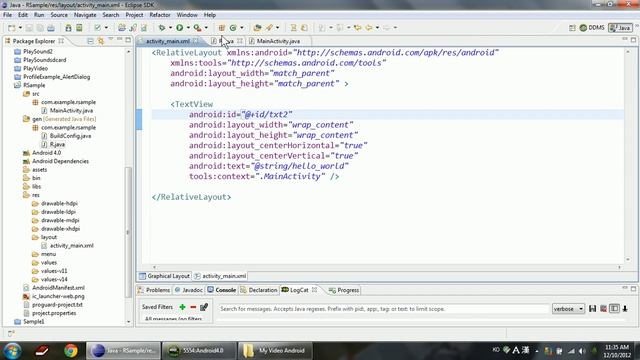Click the Debug bug icon
The image size is (640, 360).
tap(162, 28)
